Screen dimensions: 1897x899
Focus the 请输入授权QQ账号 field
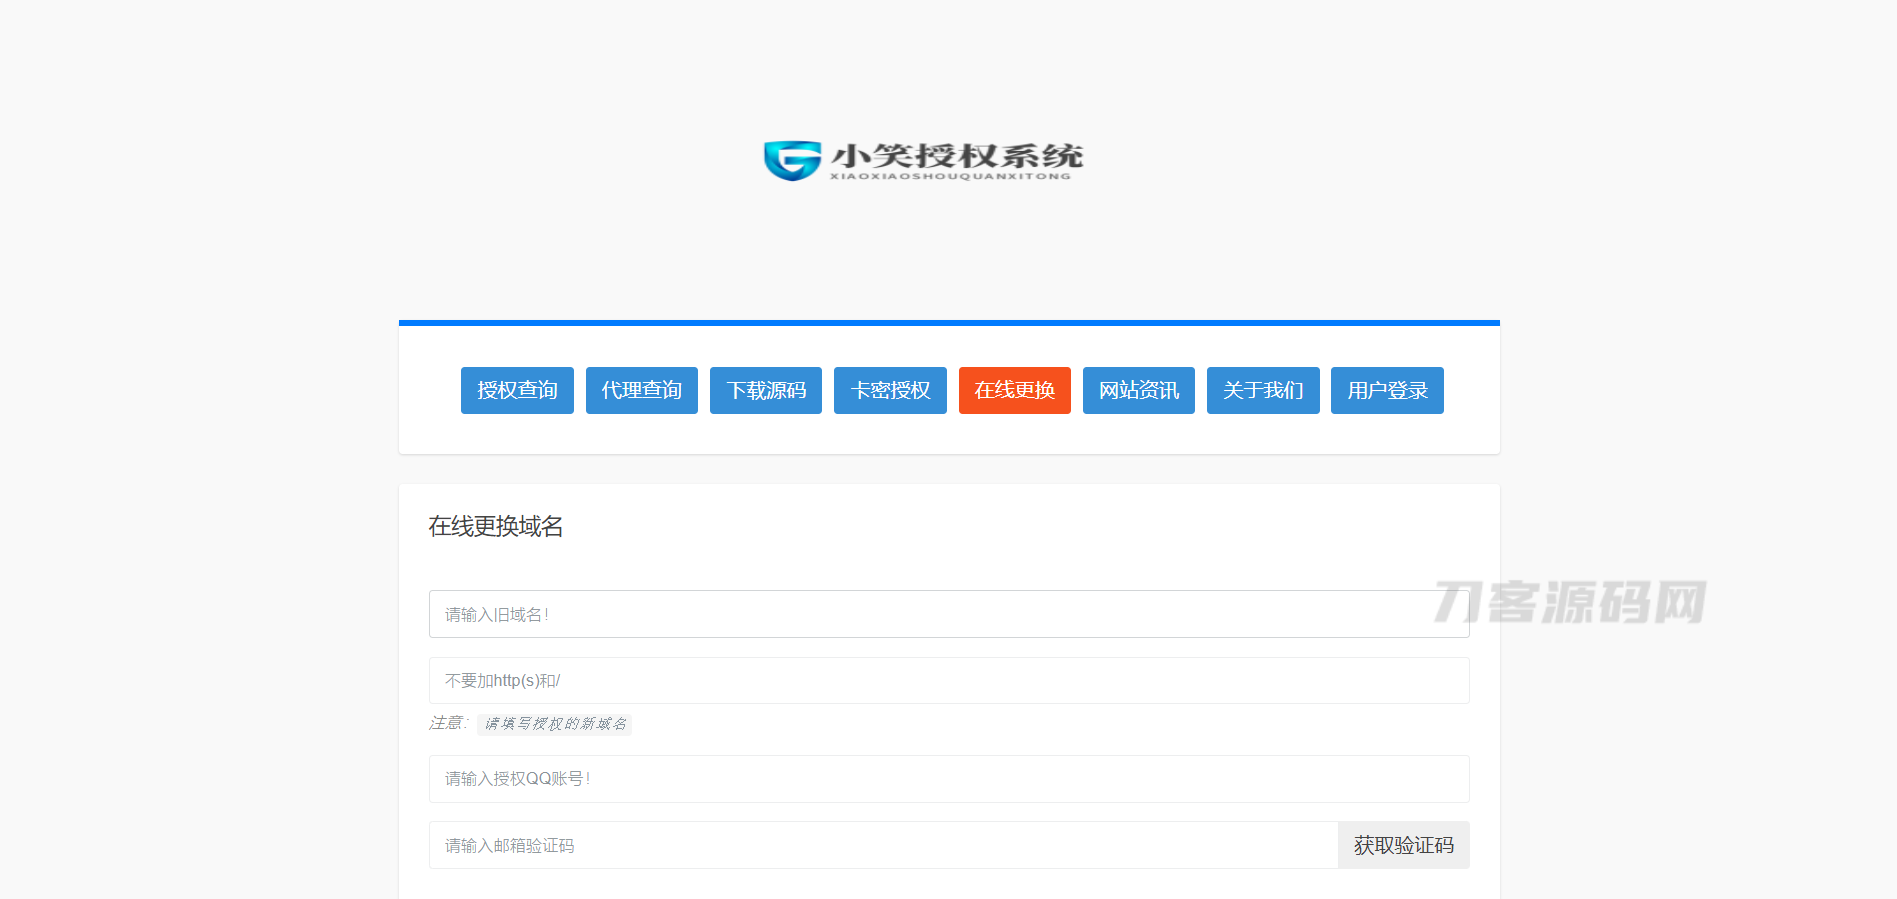(948, 779)
